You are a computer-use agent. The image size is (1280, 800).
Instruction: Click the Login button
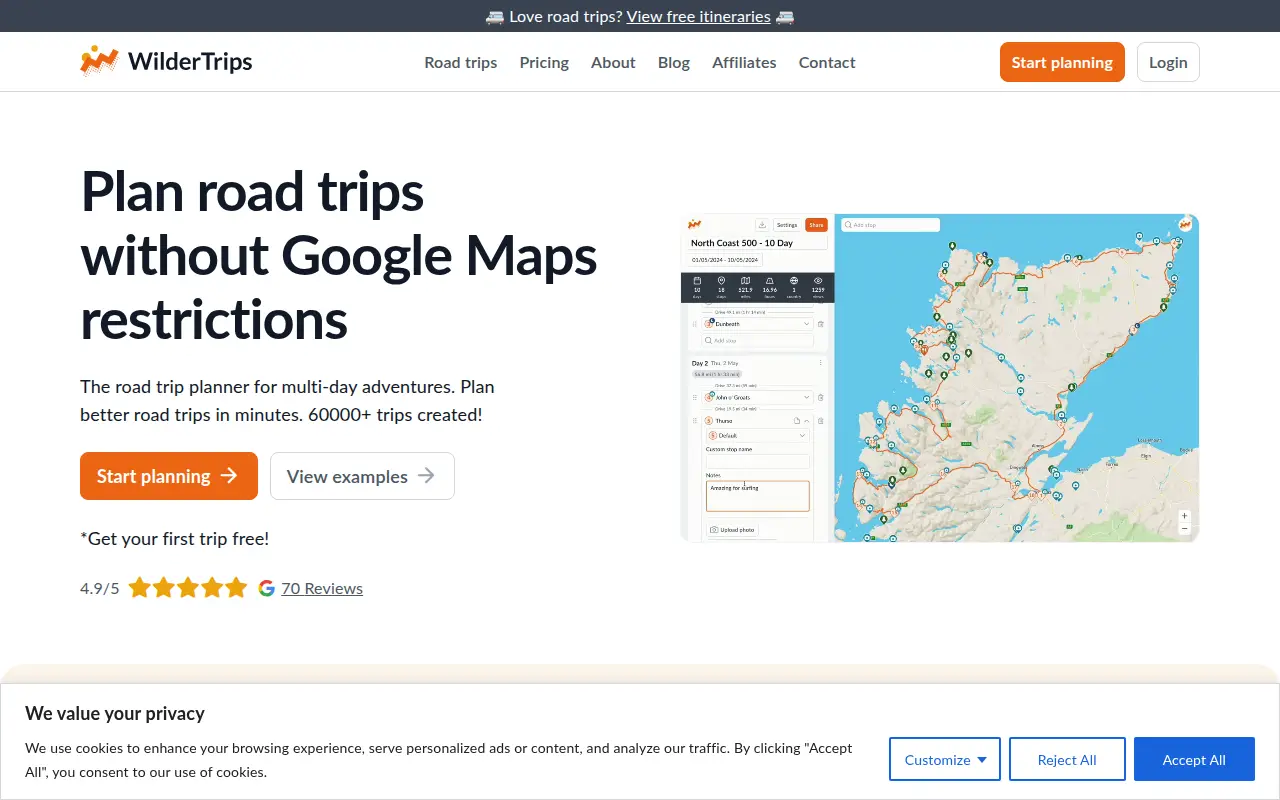(1168, 62)
